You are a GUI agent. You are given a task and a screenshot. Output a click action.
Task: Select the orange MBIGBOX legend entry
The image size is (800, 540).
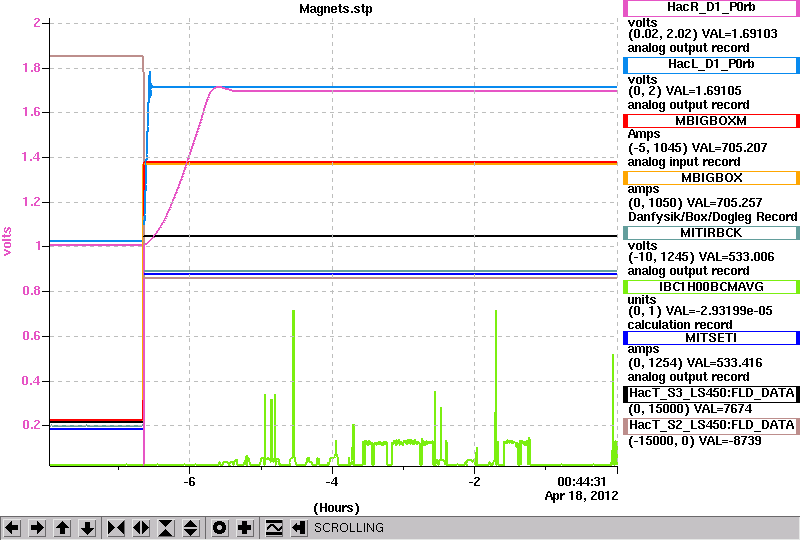pos(711,178)
